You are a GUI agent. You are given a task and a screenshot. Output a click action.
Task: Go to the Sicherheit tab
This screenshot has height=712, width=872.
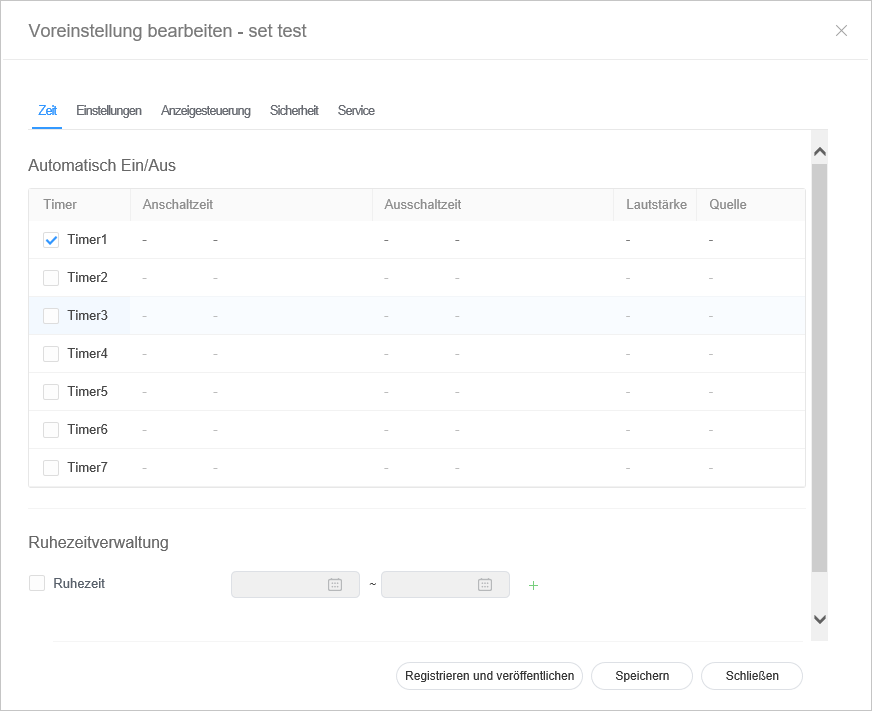tap(294, 111)
